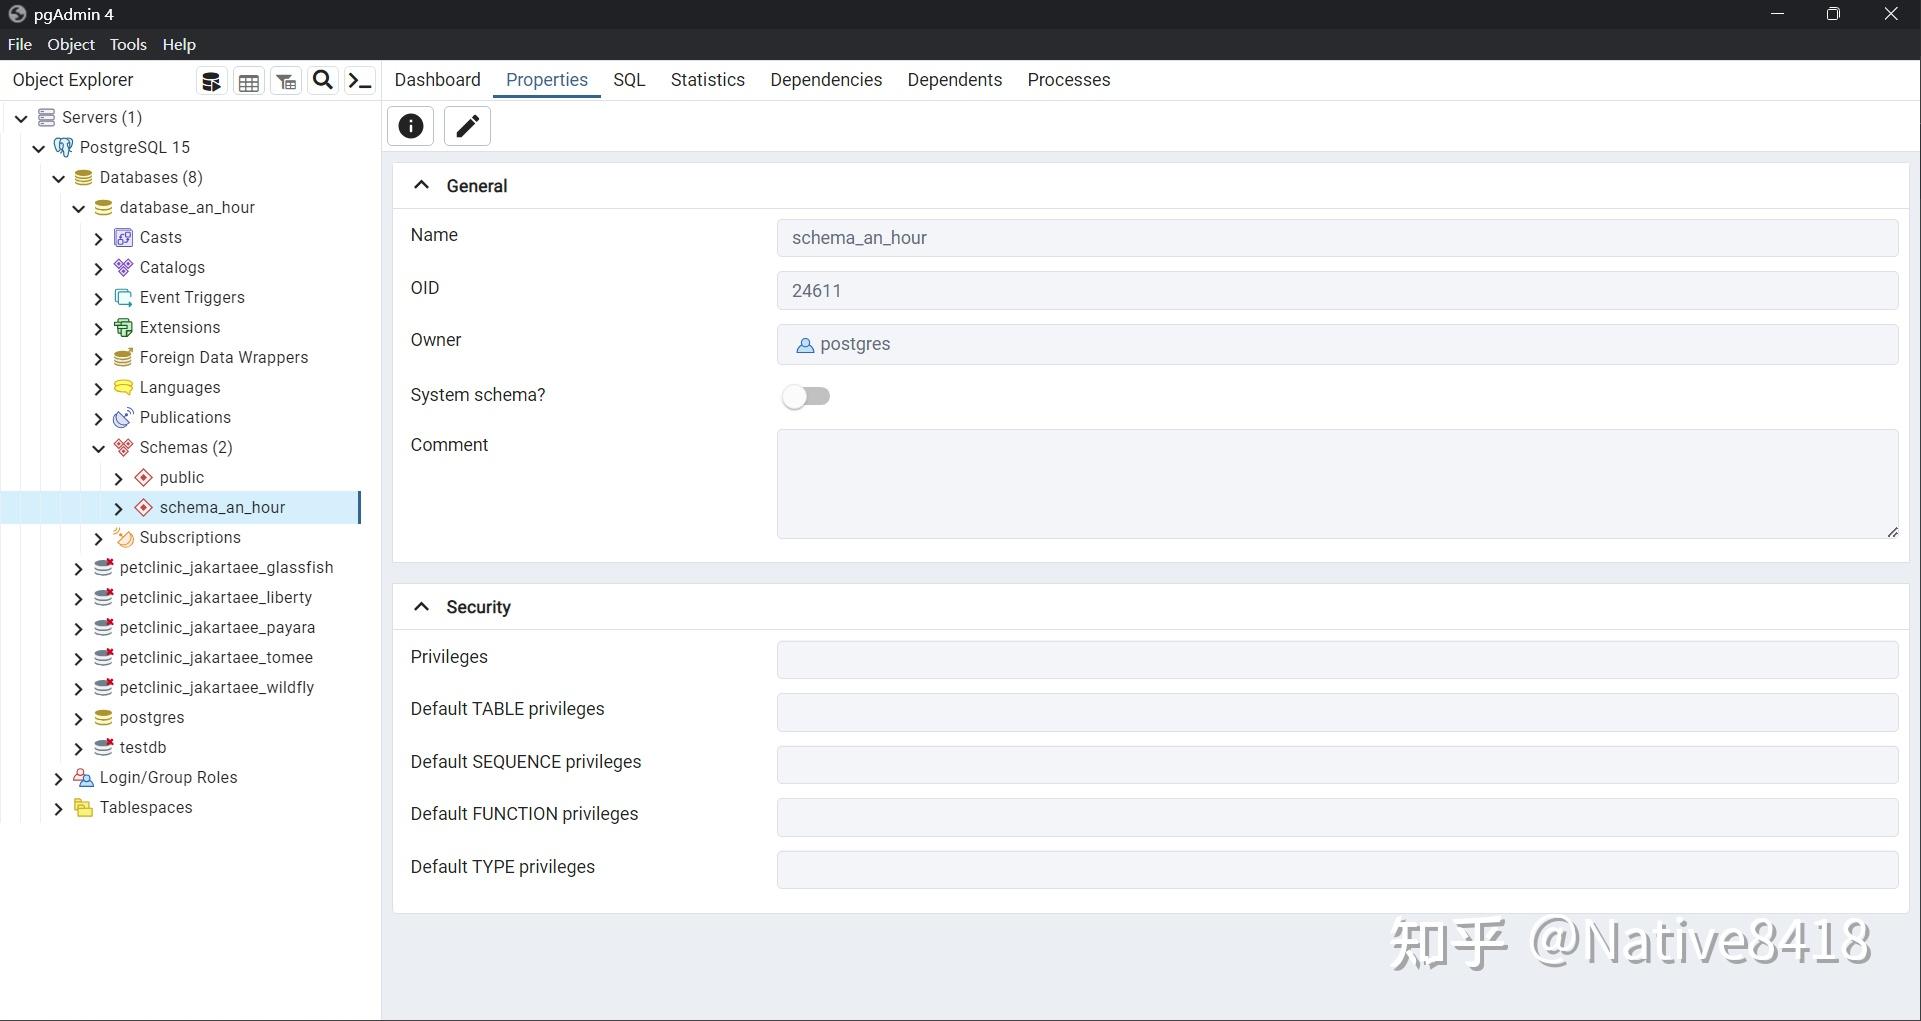Click the Tablespaces folder icon
1921x1021 pixels.
[83, 807]
